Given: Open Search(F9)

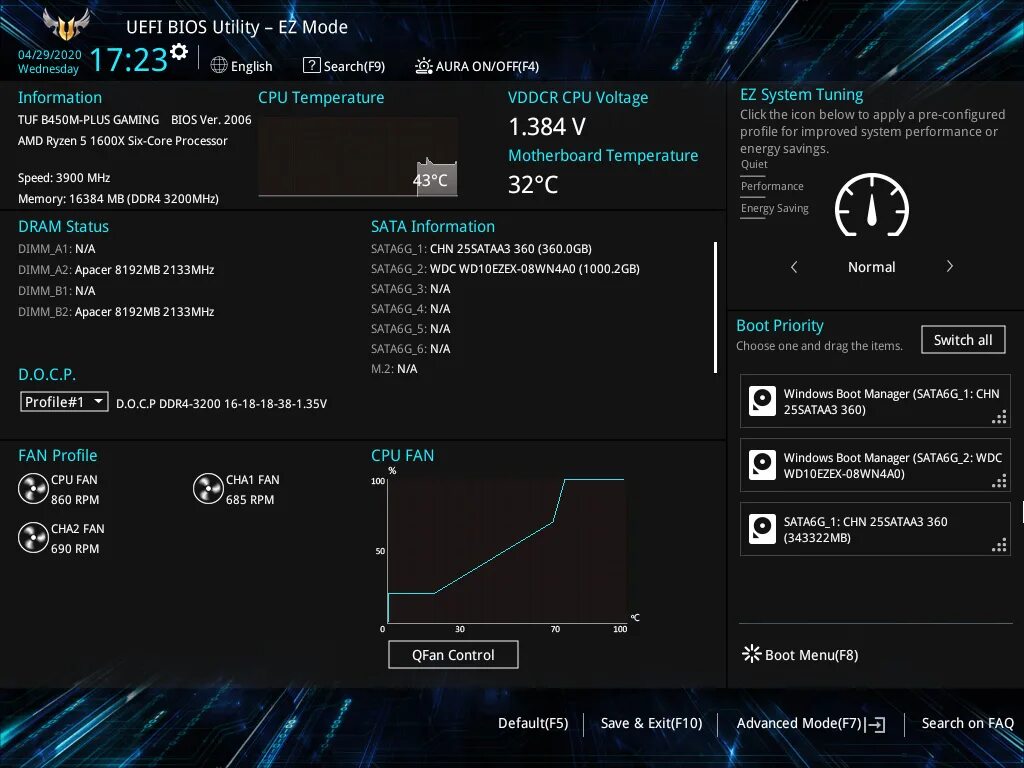Looking at the screenshot, I should 354,66.
